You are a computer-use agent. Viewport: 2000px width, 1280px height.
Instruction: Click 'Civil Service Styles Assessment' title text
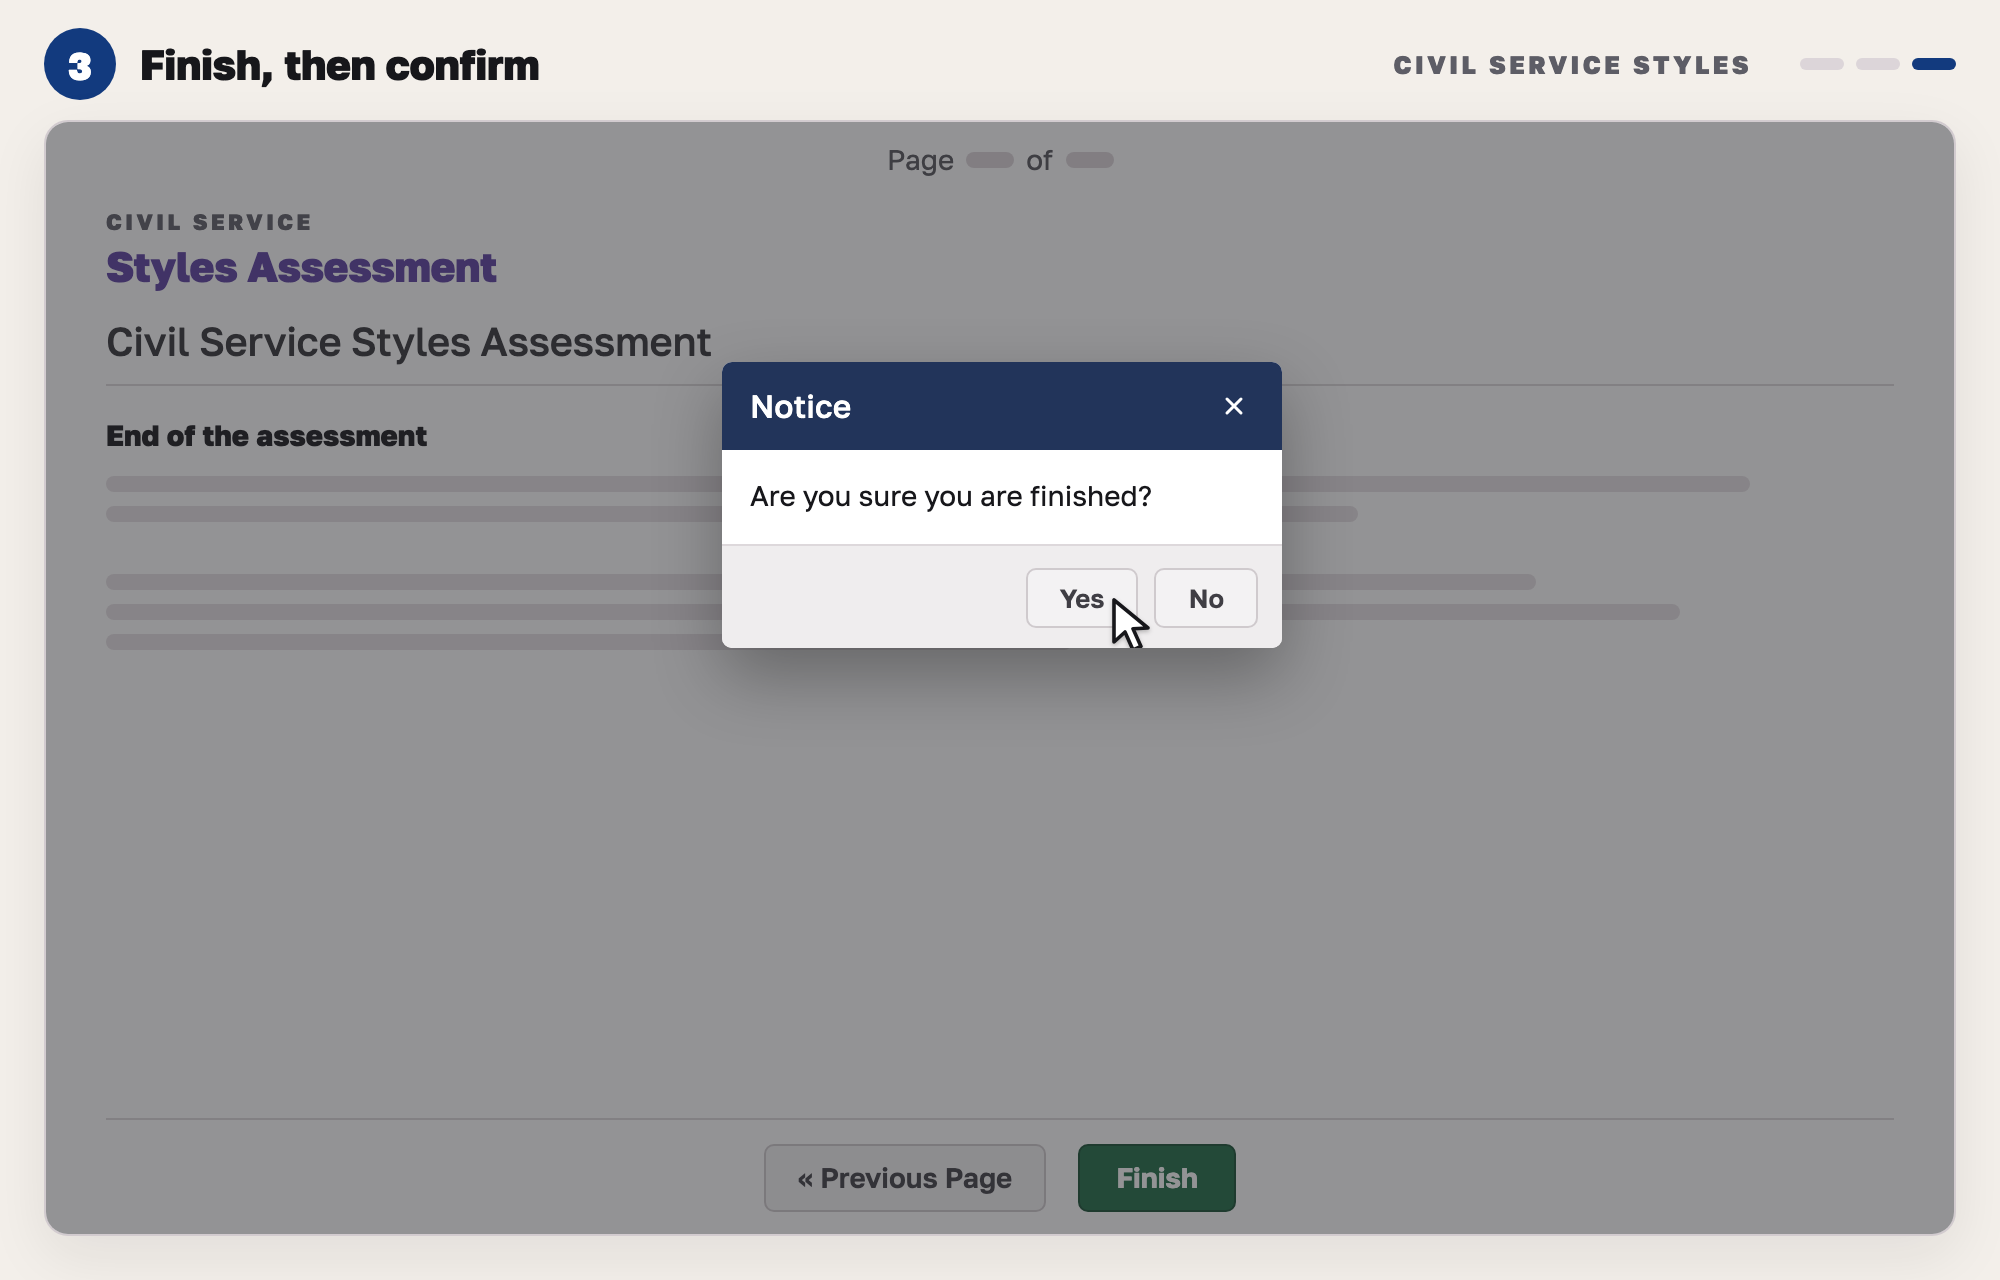tap(408, 342)
